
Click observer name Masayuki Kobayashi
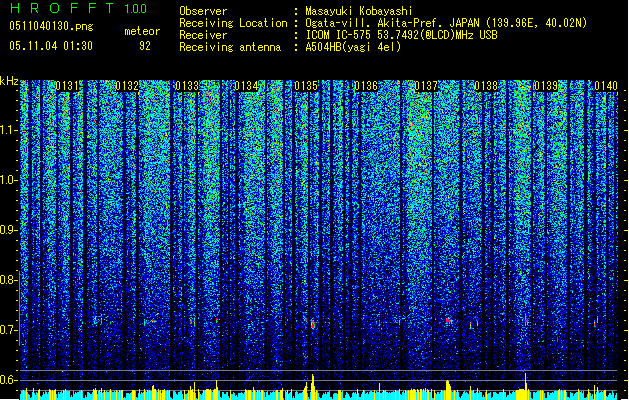click(x=359, y=11)
